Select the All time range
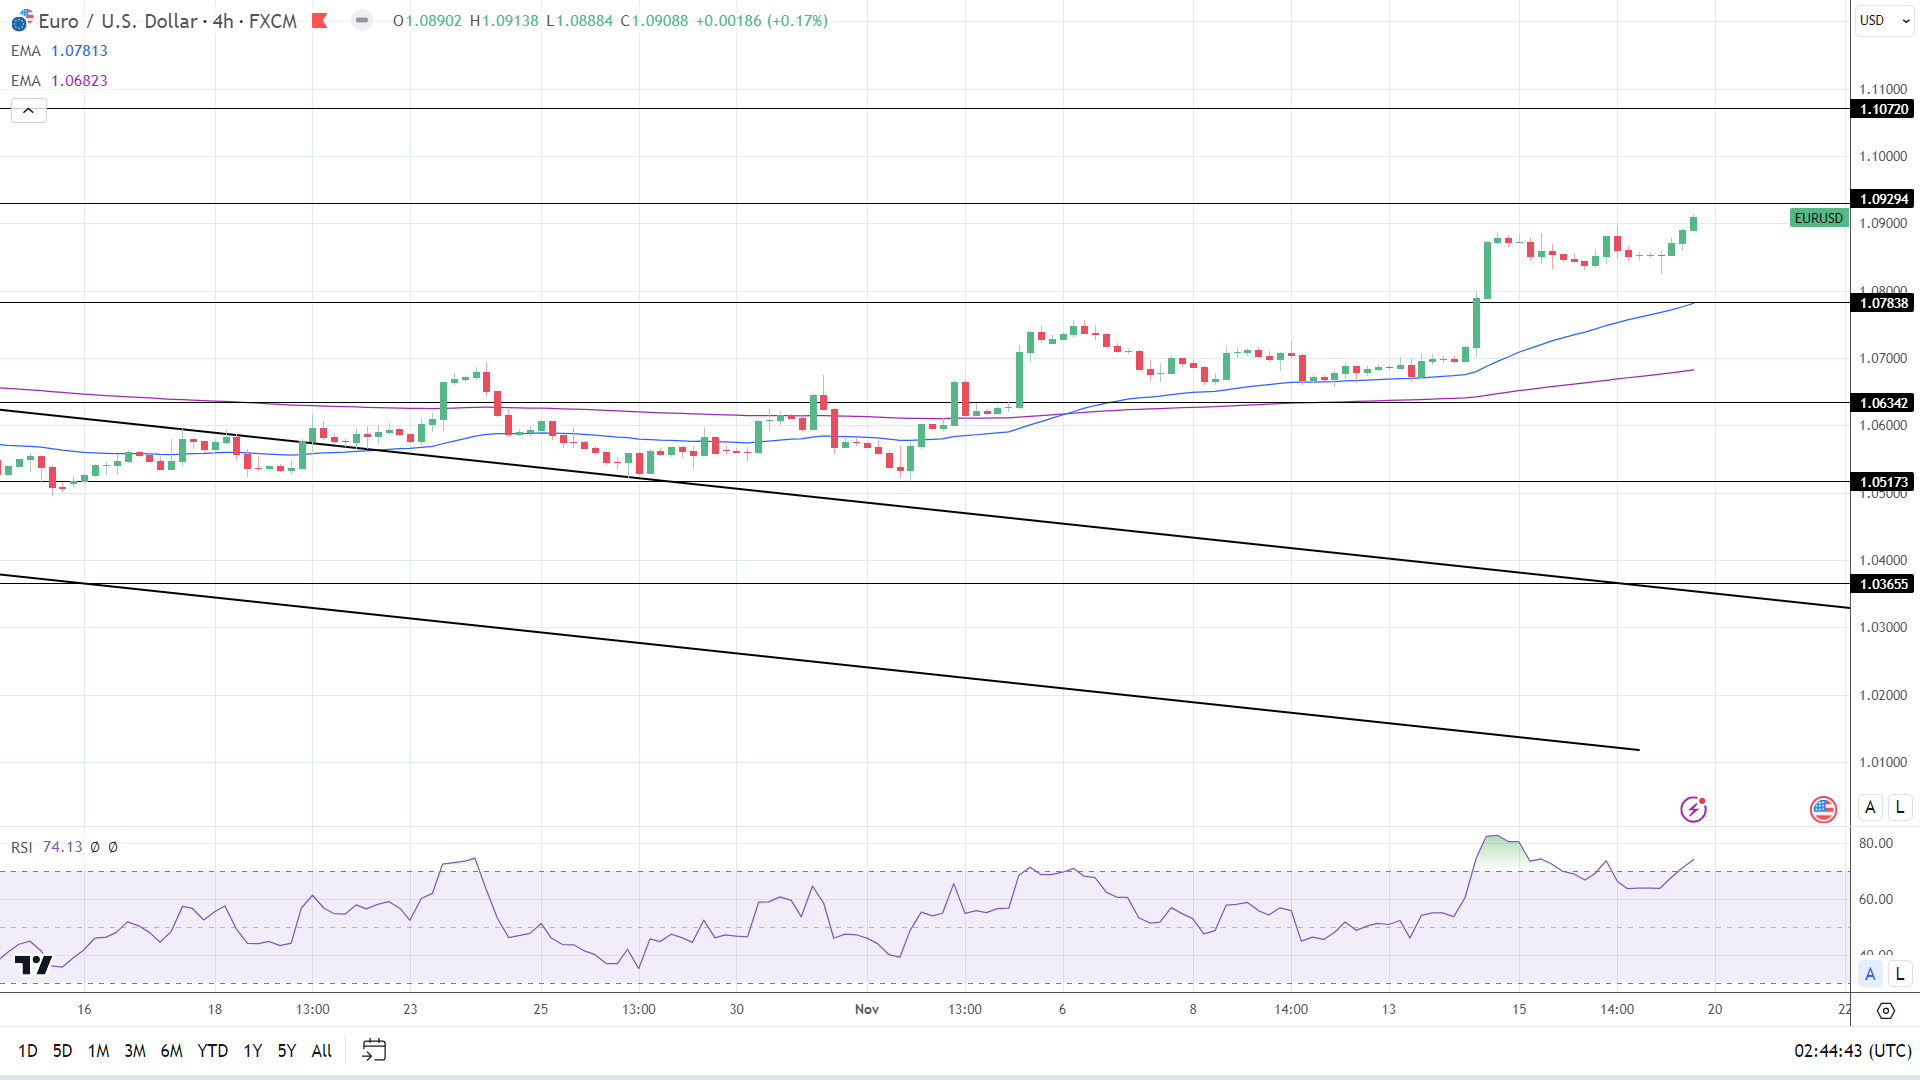The image size is (1920, 1080). 322,1051
